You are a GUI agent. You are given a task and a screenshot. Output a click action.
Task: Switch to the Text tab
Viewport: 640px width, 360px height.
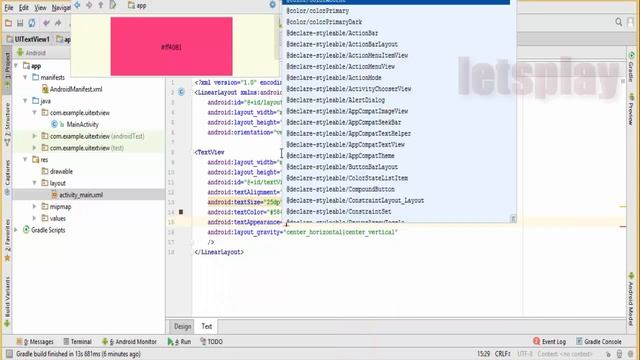point(207,326)
